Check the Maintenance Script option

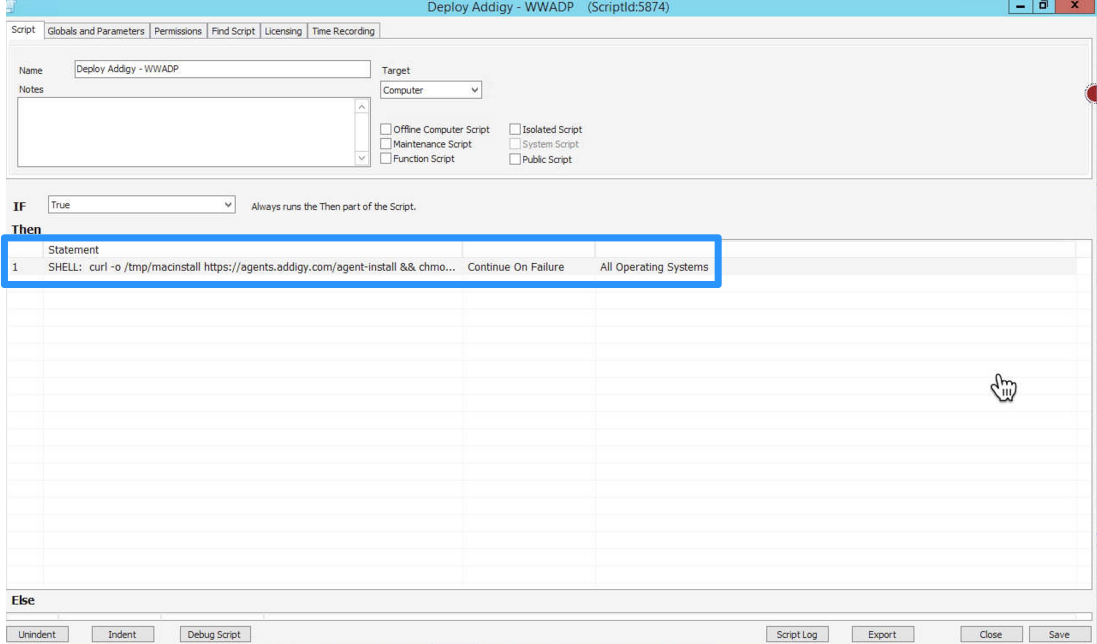click(x=386, y=143)
